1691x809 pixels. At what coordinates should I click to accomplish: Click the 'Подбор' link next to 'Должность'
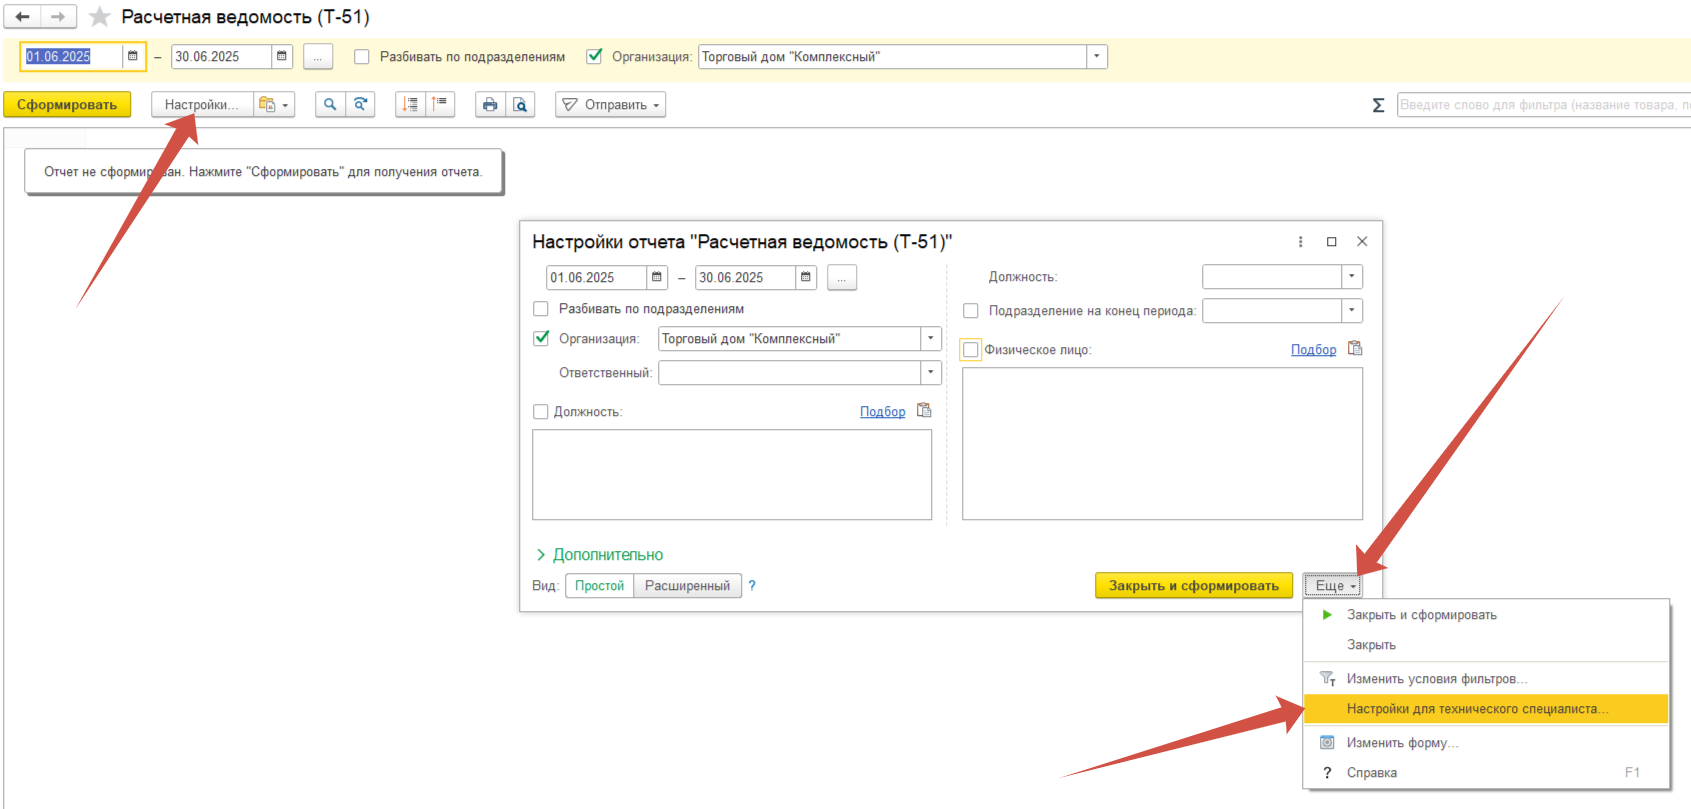click(x=882, y=412)
